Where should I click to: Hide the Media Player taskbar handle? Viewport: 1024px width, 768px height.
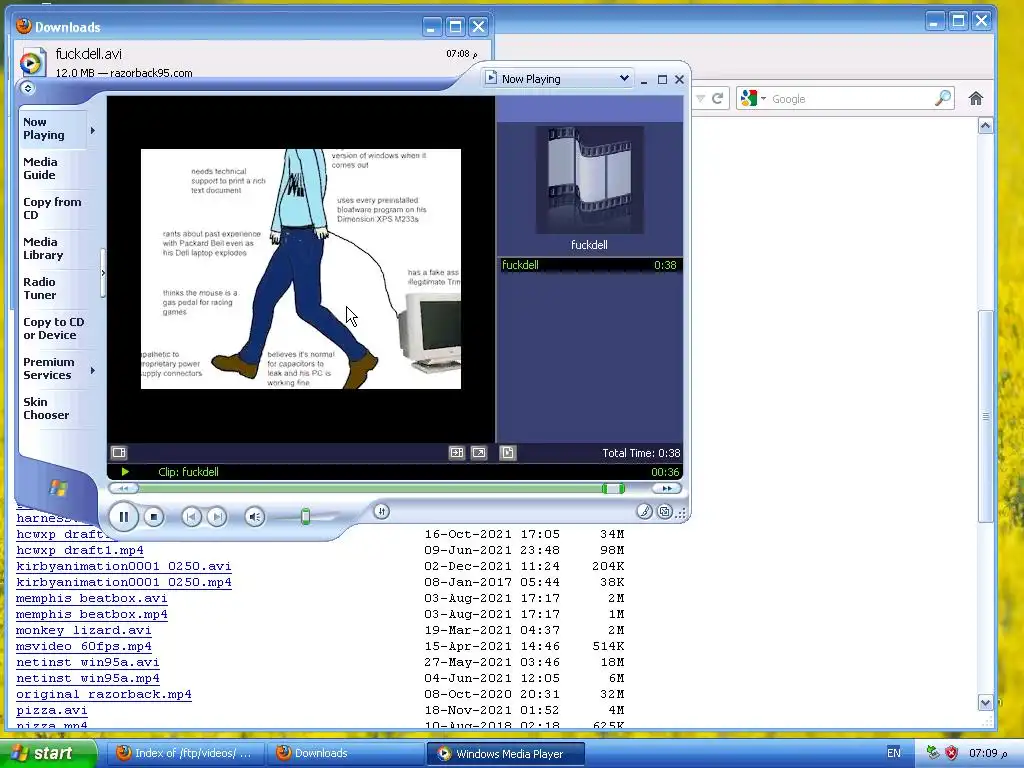click(x=103, y=272)
